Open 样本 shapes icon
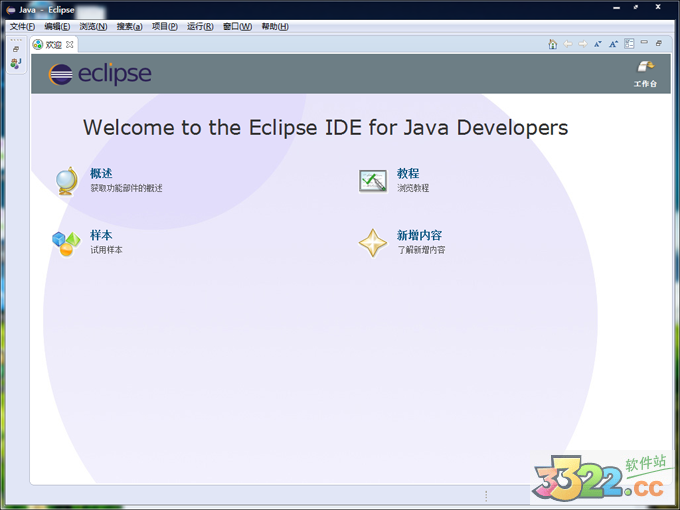The image size is (680, 510). 66,244
